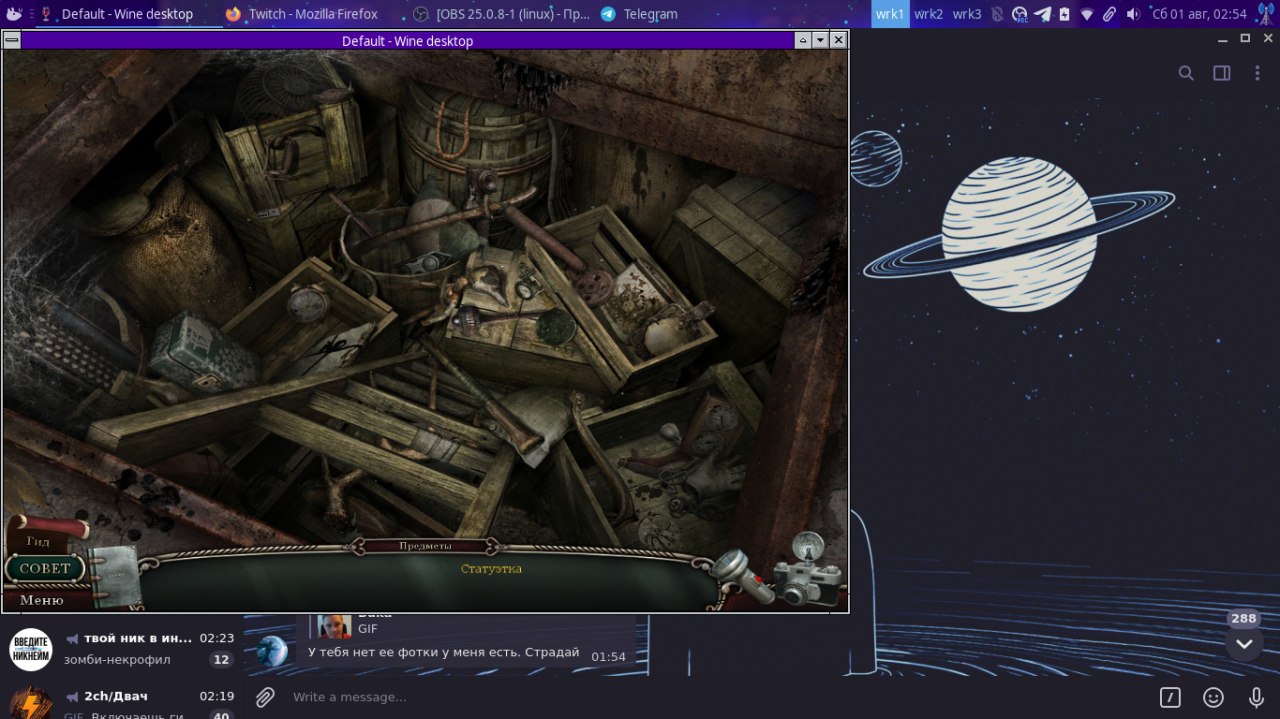The width and height of the screenshot is (1280, 719).
Task: Switch to the wrk3 workspace
Action: (966, 14)
